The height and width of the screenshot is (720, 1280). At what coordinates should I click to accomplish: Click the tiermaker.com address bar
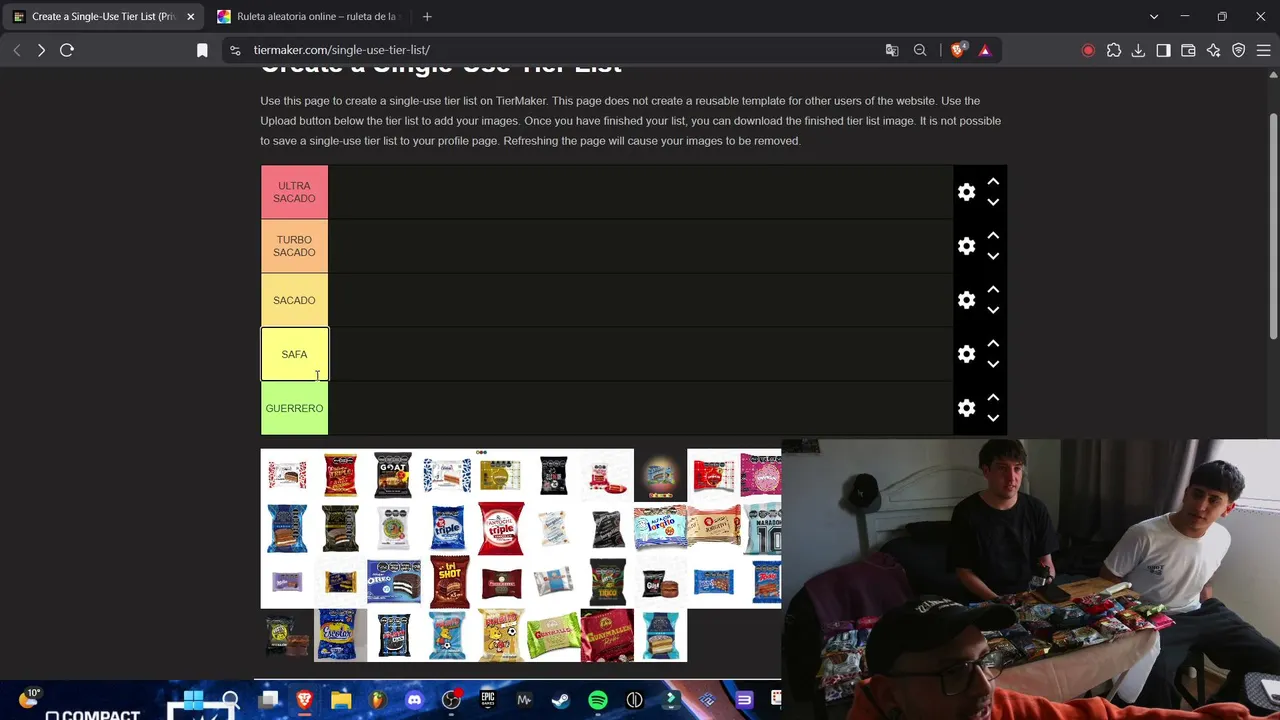tap(560, 50)
